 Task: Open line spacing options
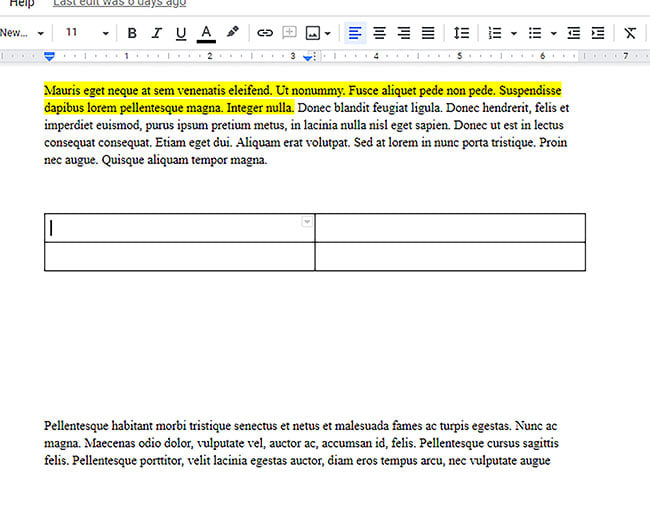[461, 33]
